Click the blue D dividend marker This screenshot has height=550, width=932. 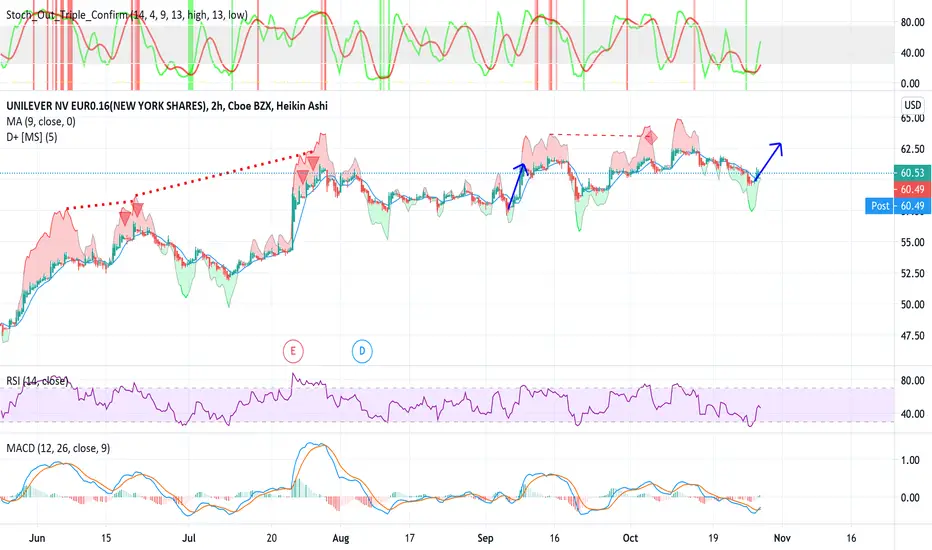tap(362, 351)
